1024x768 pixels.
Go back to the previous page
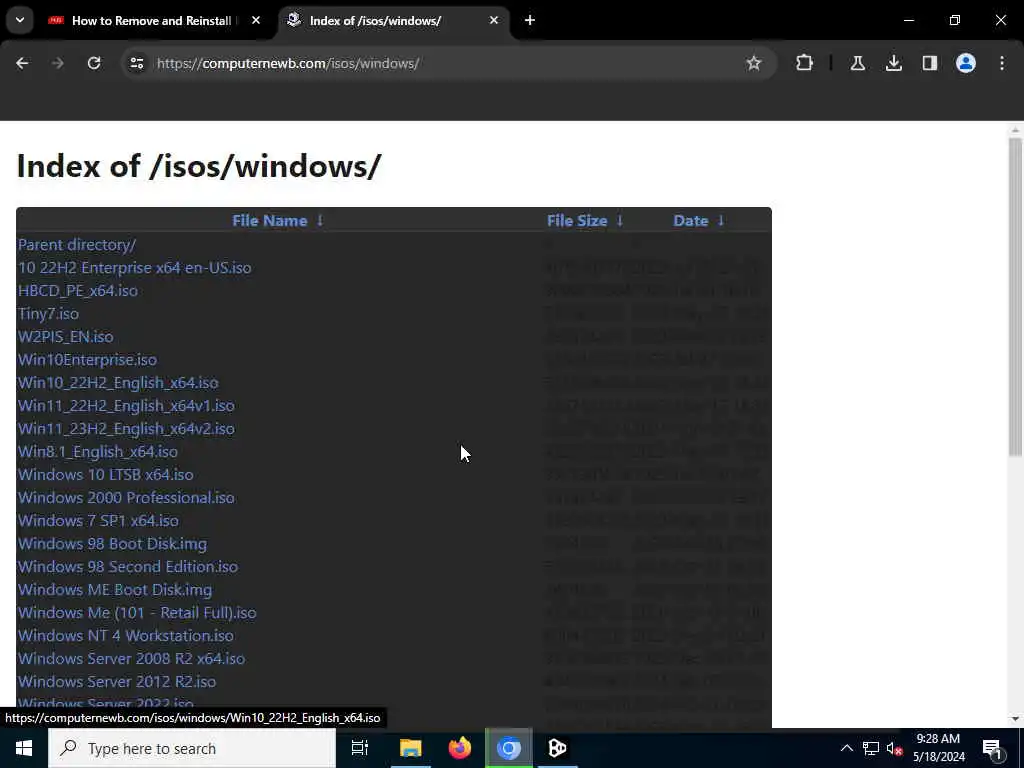point(22,63)
